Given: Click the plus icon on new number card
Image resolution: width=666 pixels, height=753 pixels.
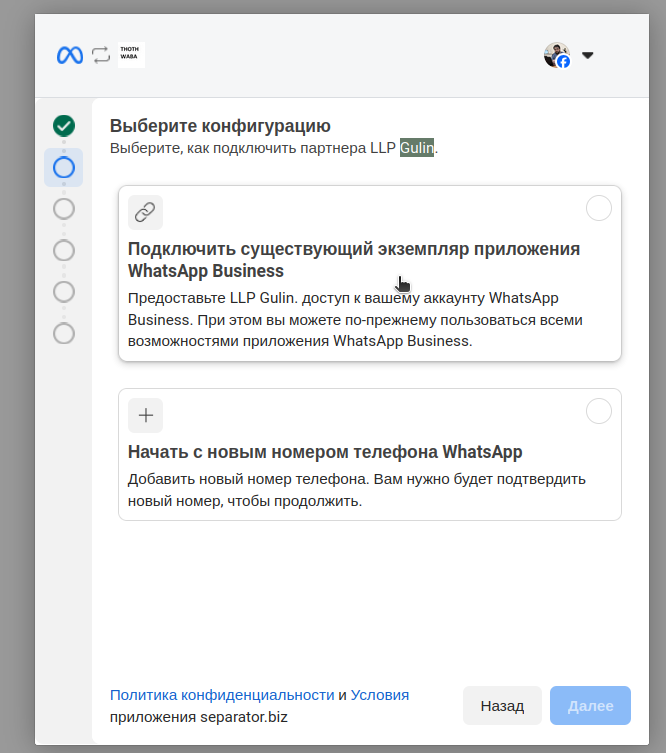Looking at the screenshot, I should (145, 415).
